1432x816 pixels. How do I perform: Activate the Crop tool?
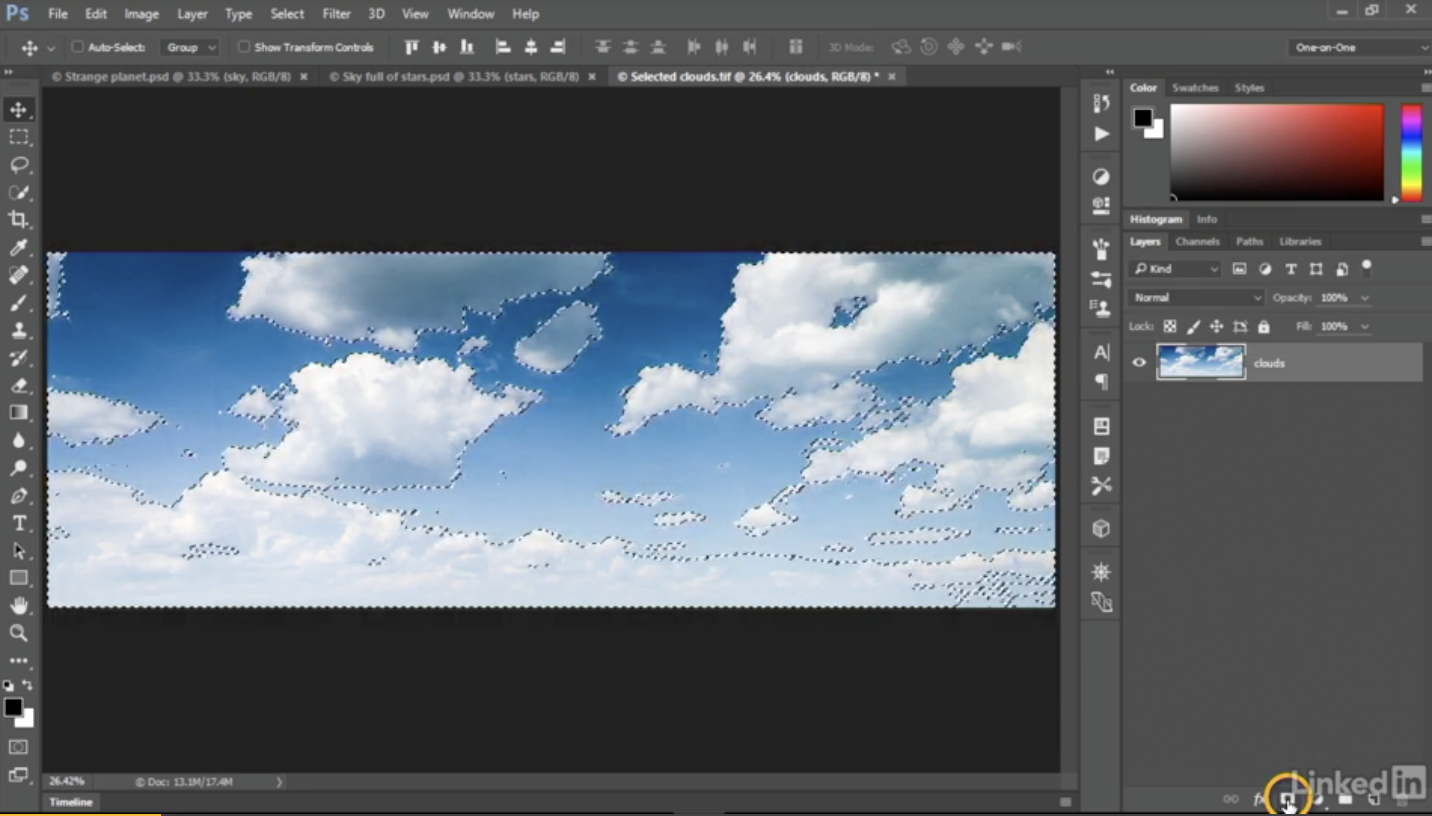click(19, 220)
